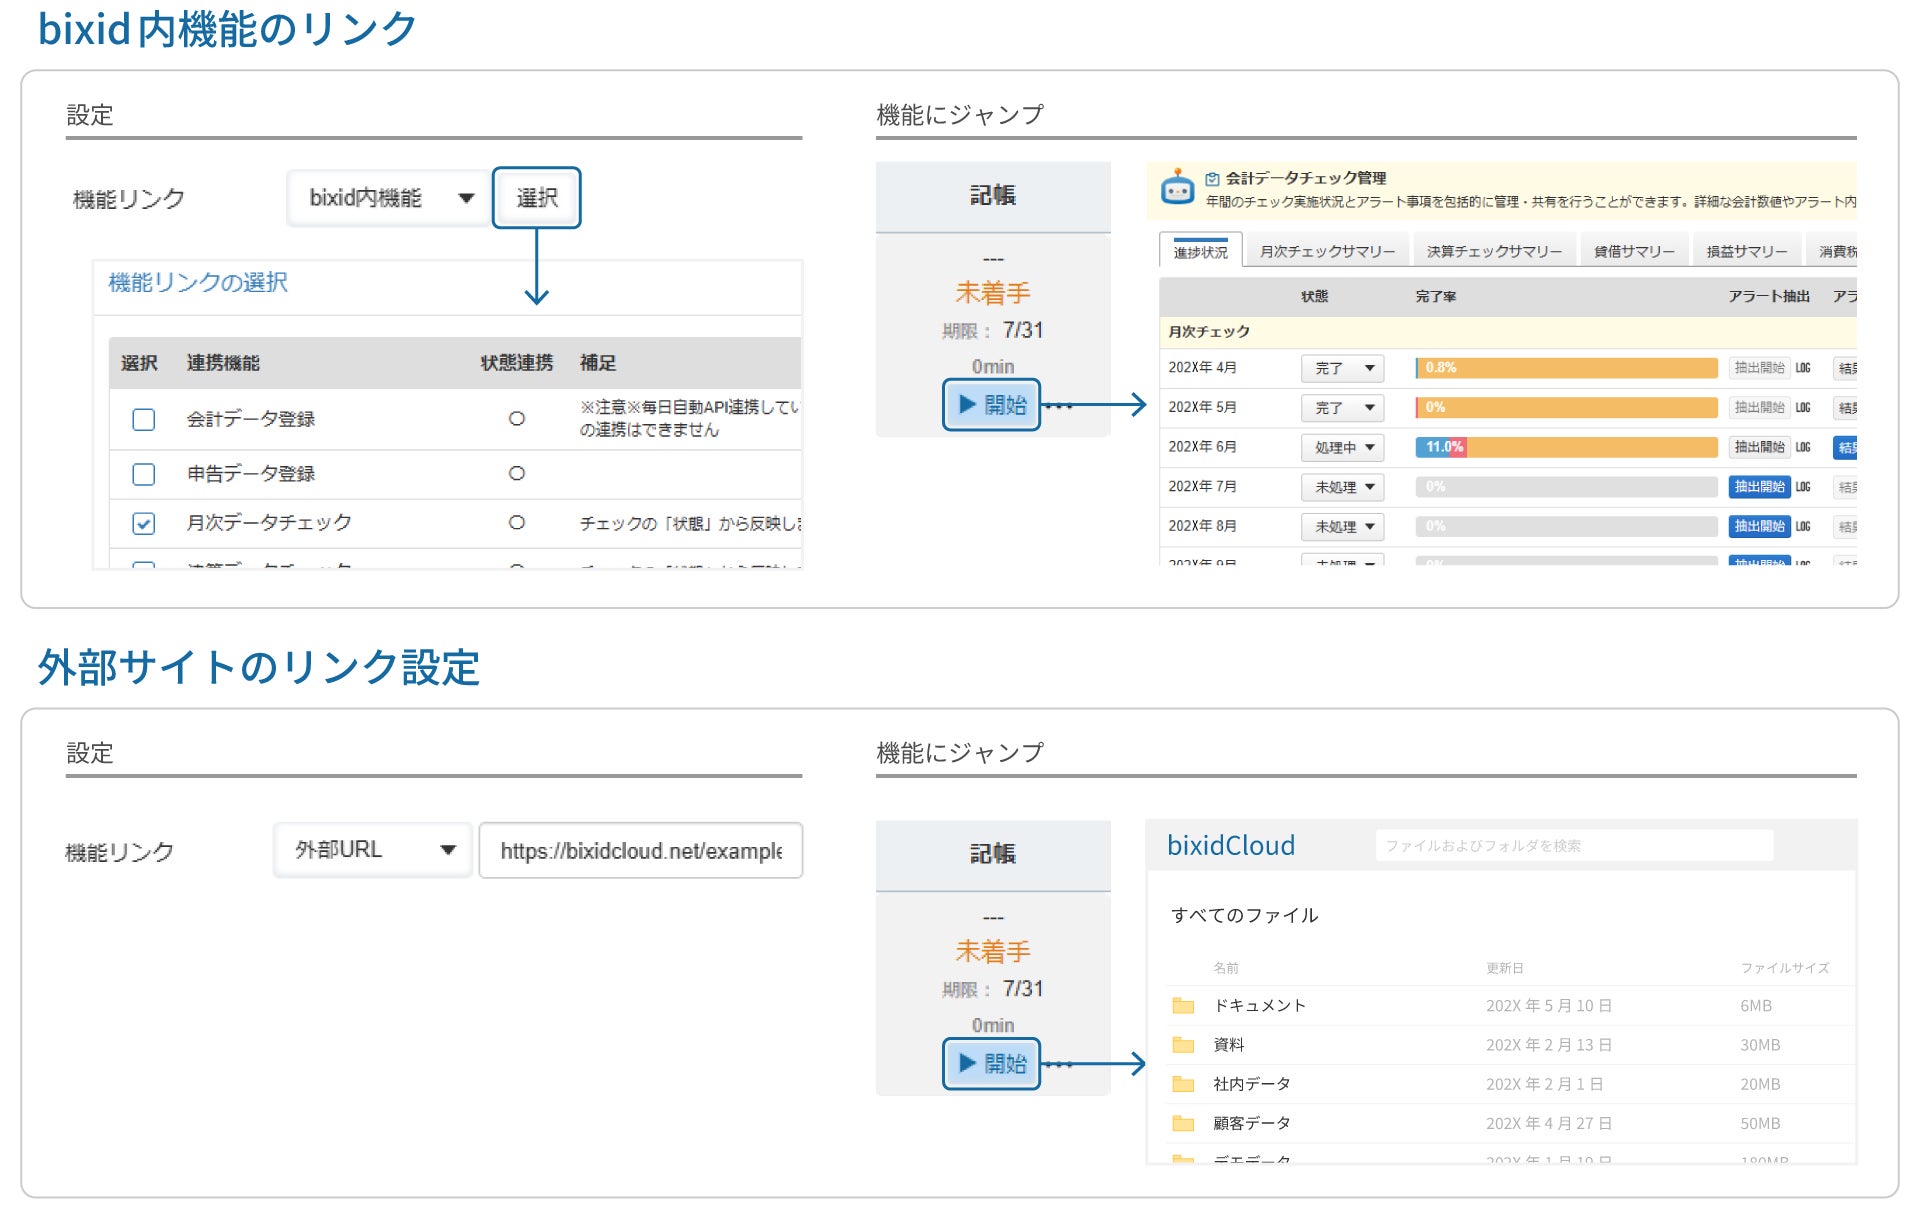Click LOG icon in the 202X年 7月 row
1920x1209 pixels.
[1802, 487]
